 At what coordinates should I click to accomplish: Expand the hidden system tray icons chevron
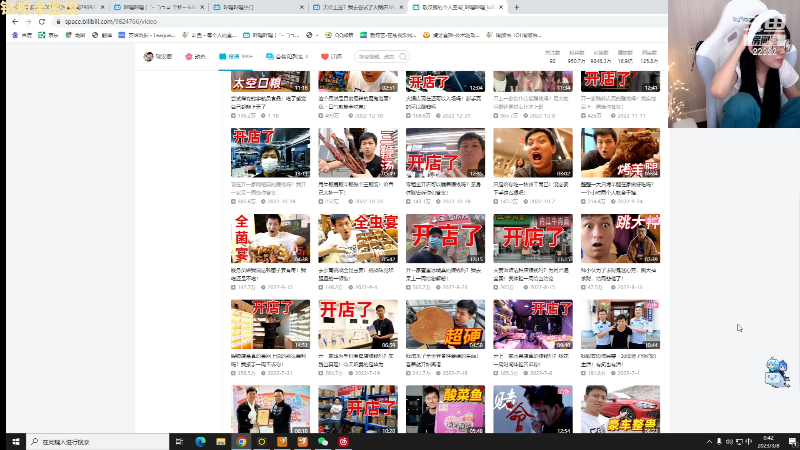709,442
